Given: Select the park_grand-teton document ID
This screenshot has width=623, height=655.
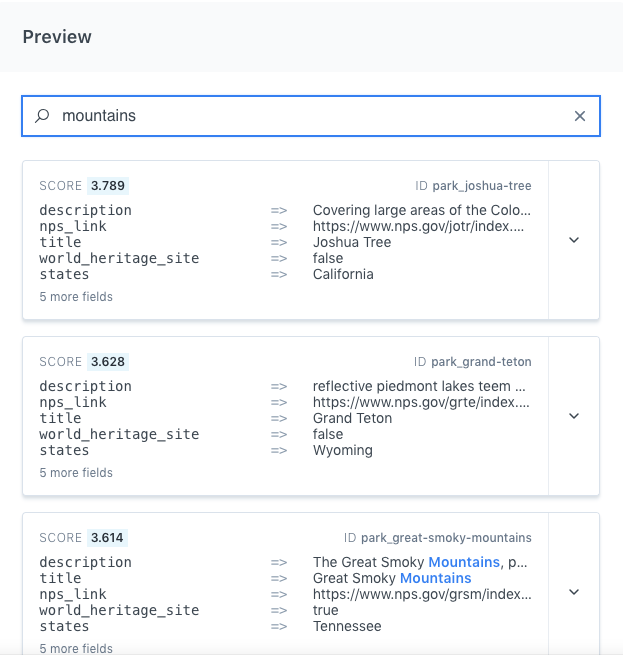Looking at the screenshot, I should pyautogui.click(x=481, y=362).
